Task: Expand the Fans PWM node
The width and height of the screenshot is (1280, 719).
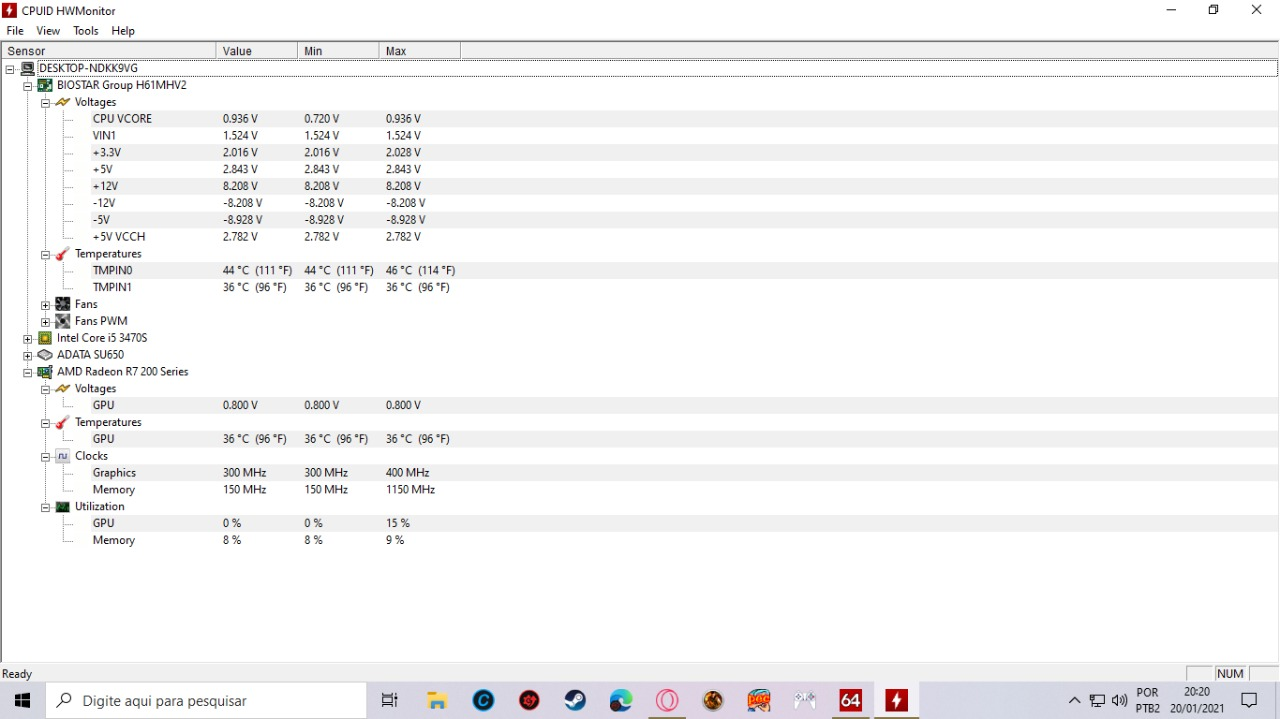Action: pyautogui.click(x=46, y=322)
